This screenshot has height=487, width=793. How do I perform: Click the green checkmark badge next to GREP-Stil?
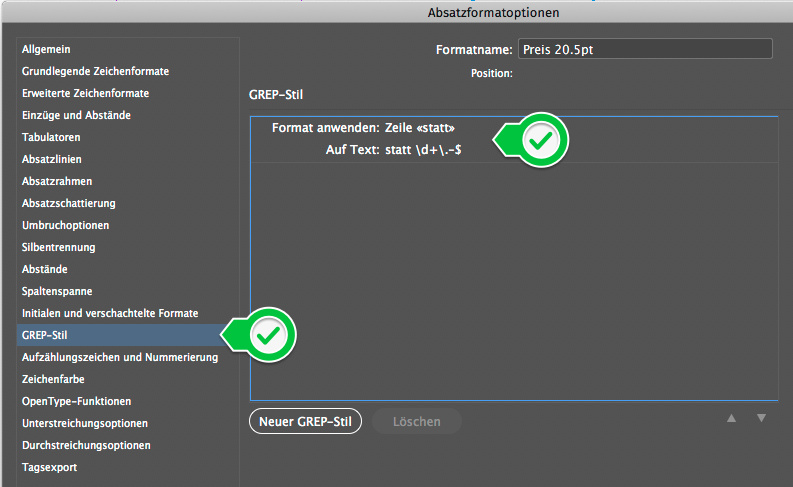[x=259, y=335]
